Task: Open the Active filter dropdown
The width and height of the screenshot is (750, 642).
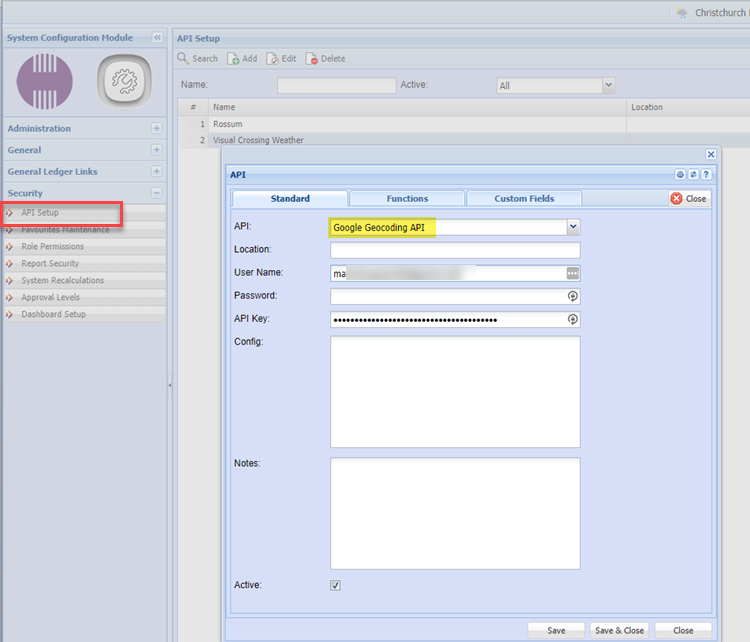Action: tap(608, 86)
